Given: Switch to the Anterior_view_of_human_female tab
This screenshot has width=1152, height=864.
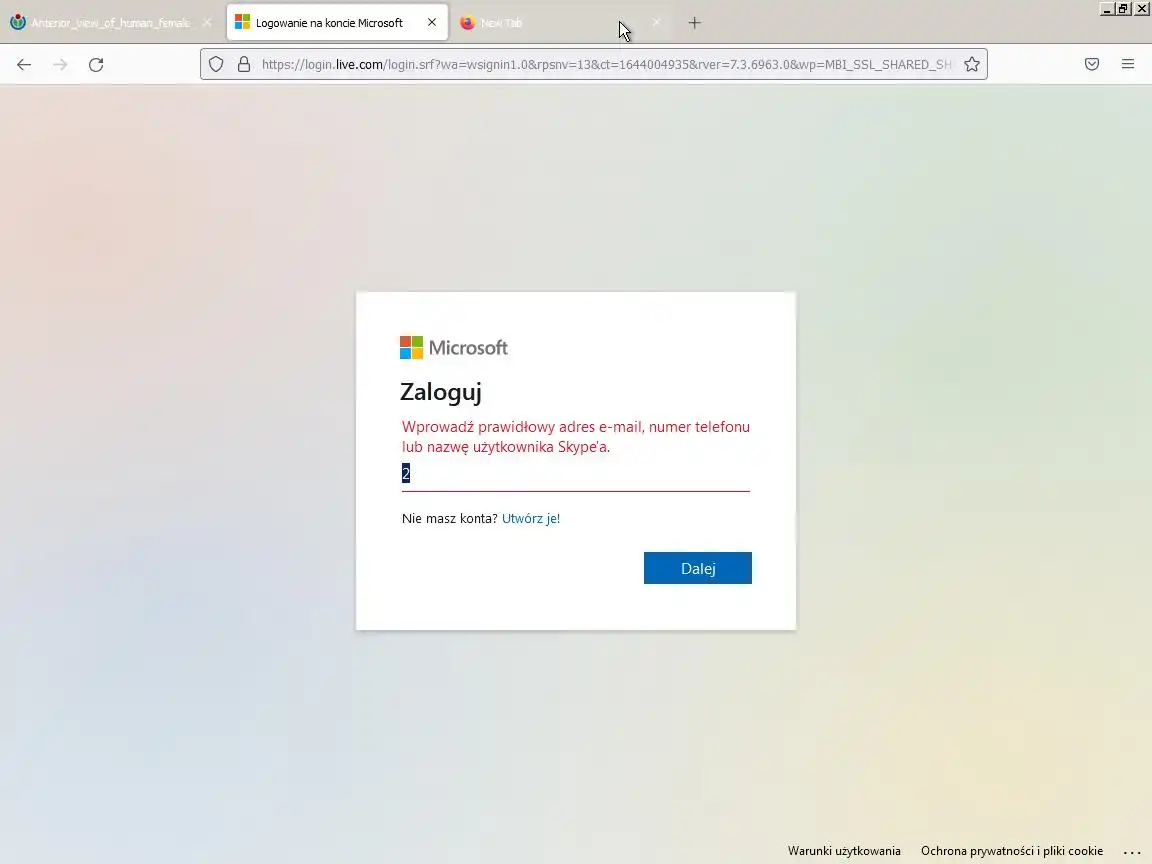Looking at the screenshot, I should 110,23.
